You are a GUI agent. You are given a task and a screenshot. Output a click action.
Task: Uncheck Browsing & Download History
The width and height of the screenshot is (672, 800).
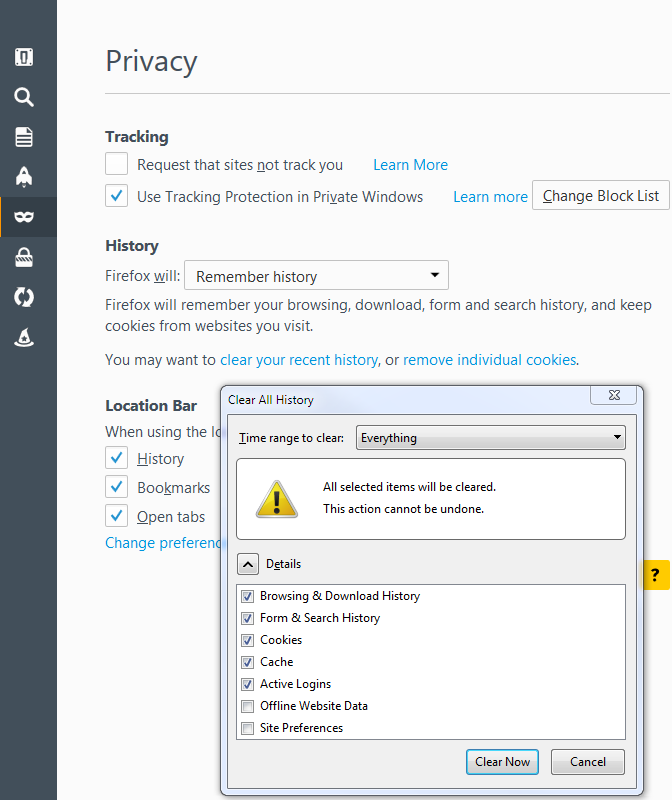click(247, 596)
